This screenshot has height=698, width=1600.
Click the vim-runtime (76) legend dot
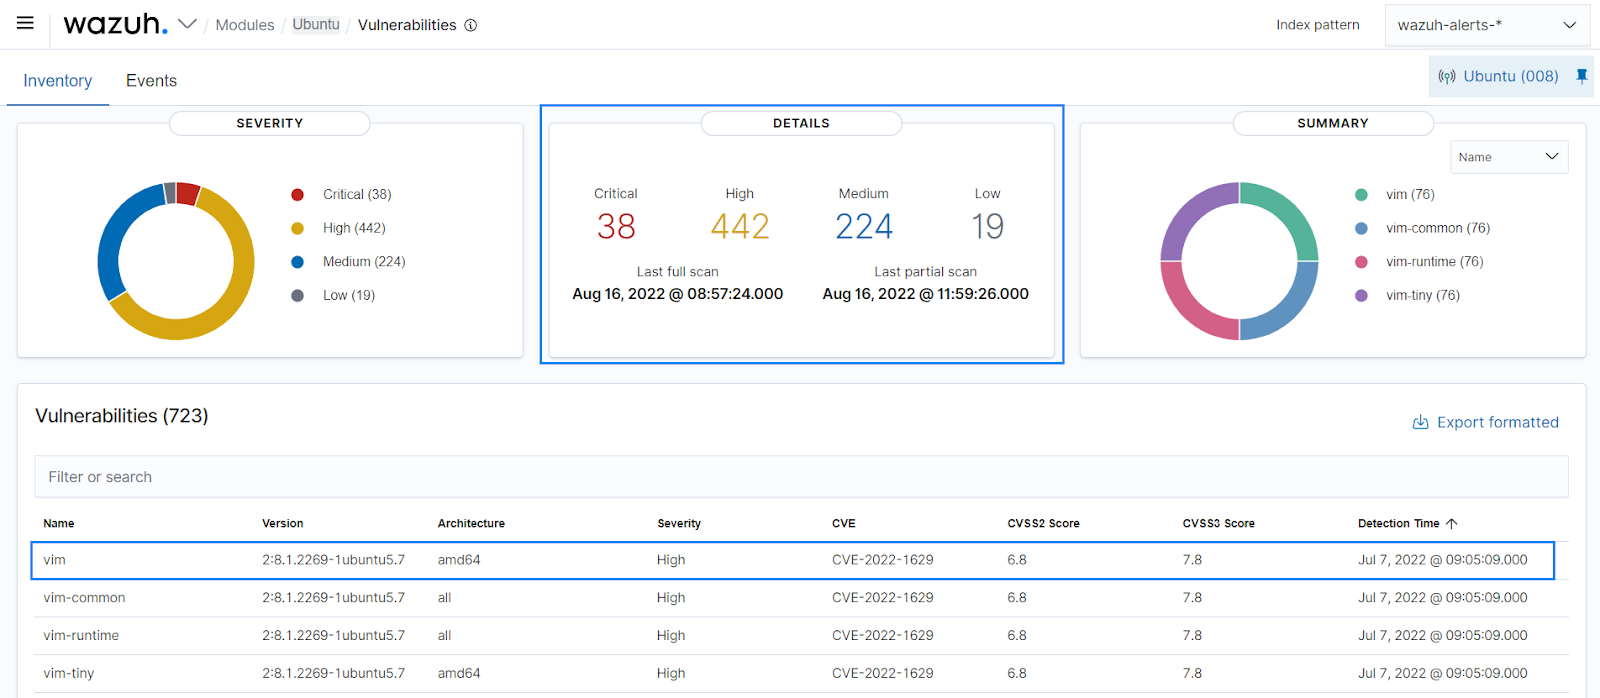pyautogui.click(x=1361, y=262)
